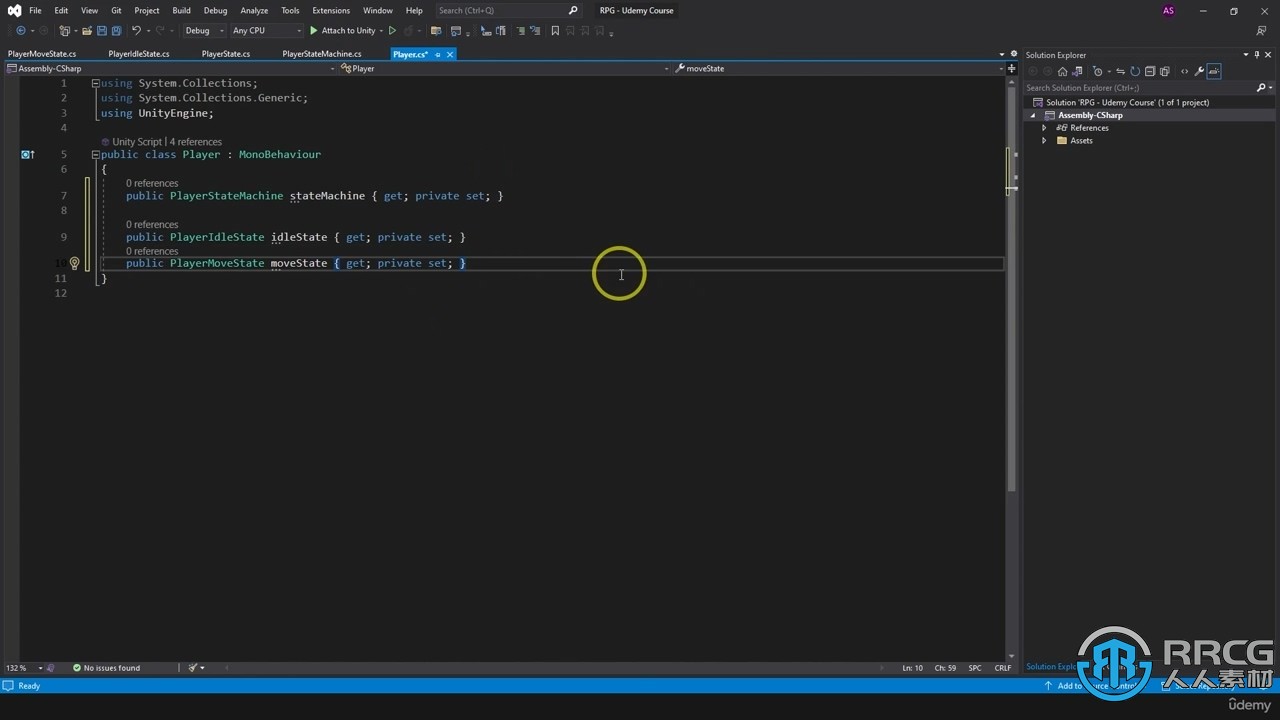
Task: Open the Edit menu
Action: click(61, 10)
